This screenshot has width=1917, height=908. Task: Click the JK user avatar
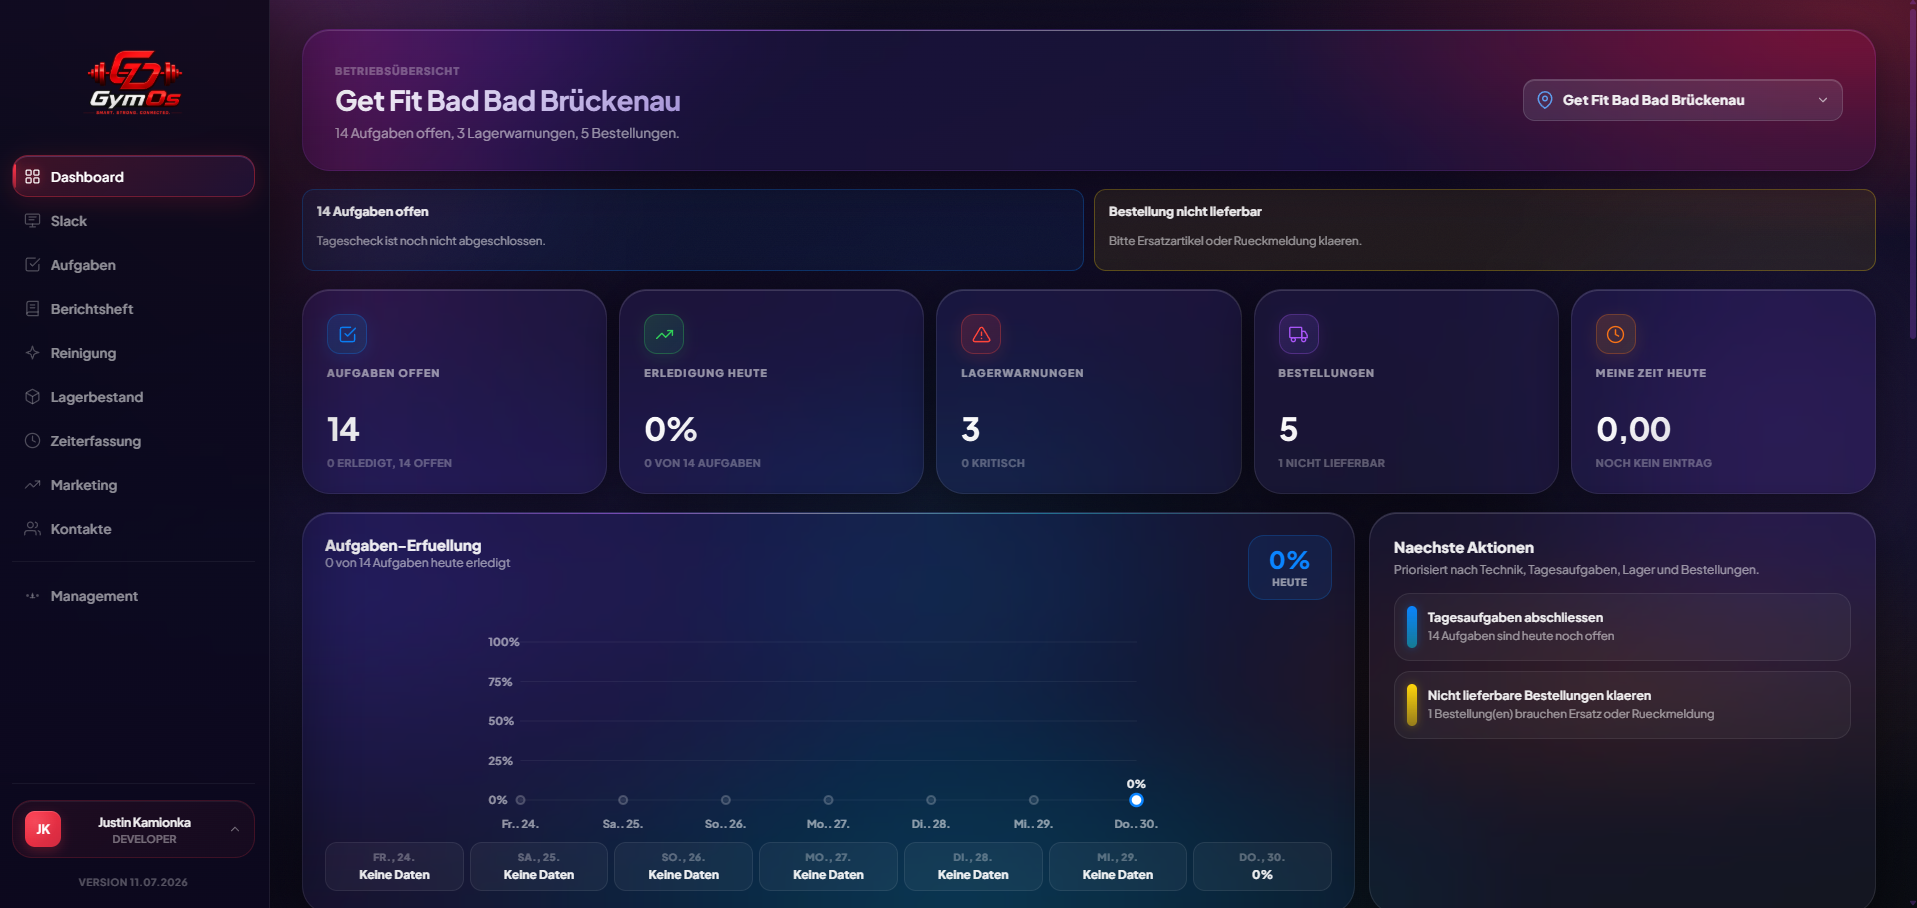point(43,829)
